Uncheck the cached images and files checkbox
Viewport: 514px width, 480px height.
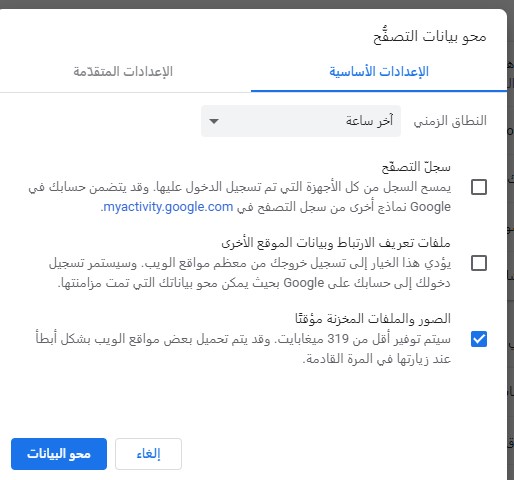[x=479, y=339]
